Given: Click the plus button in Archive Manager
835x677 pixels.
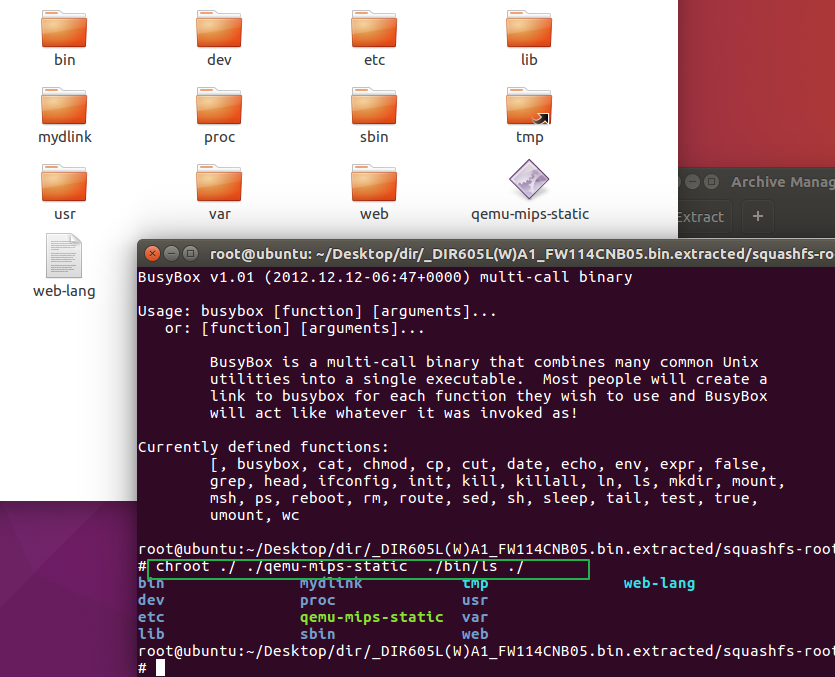Looking at the screenshot, I should 758,216.
